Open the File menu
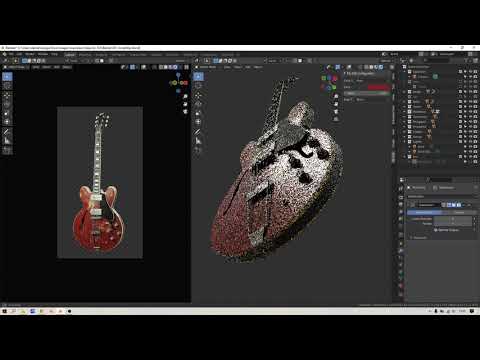480x360 pixels. pyautogui.click(x=11, y=54)
